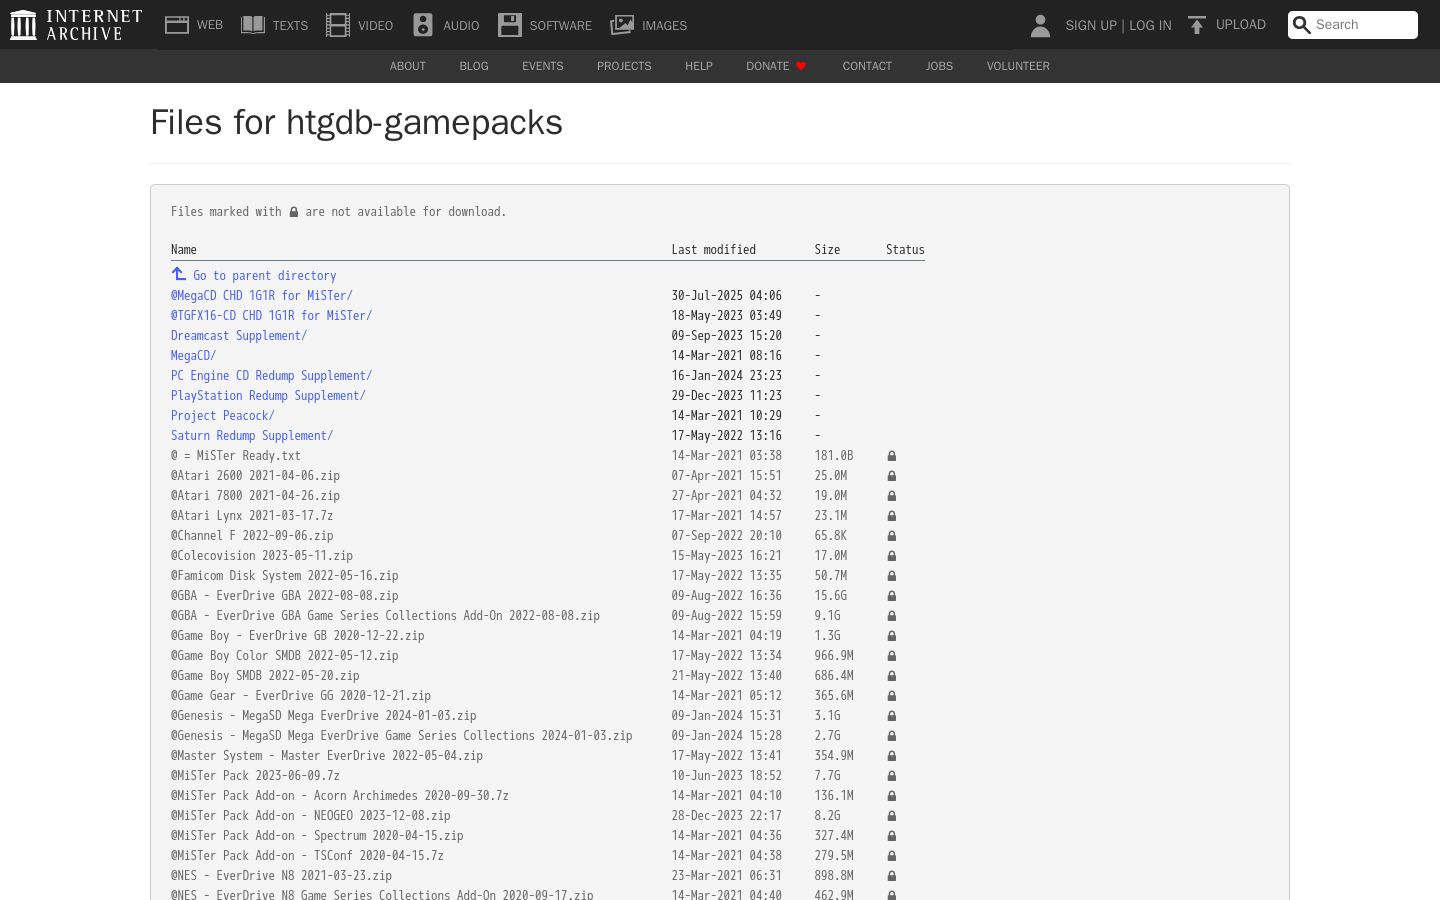Image resolution: width=1440 pixels, height=900 pixels.
Task: Click the Name column header
Action: pyautogui.click(x=184, y=250)
